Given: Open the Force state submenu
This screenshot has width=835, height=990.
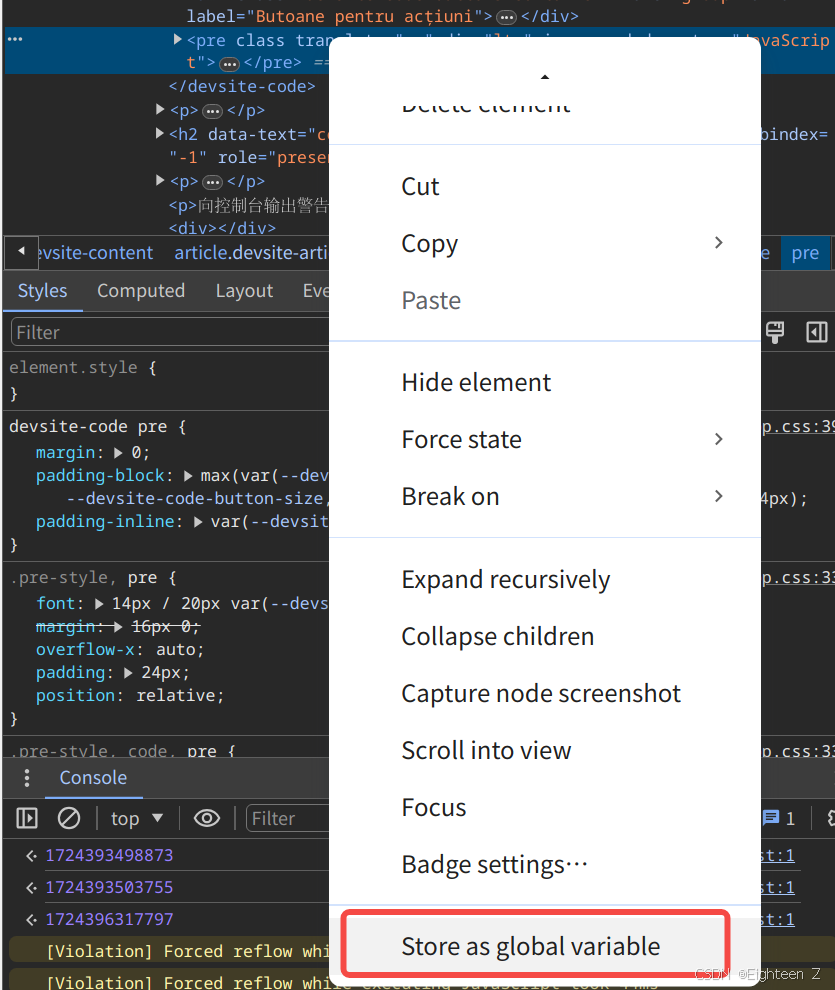Looking at the screenshot, I should pyautogui.click(x=545, y=439).
